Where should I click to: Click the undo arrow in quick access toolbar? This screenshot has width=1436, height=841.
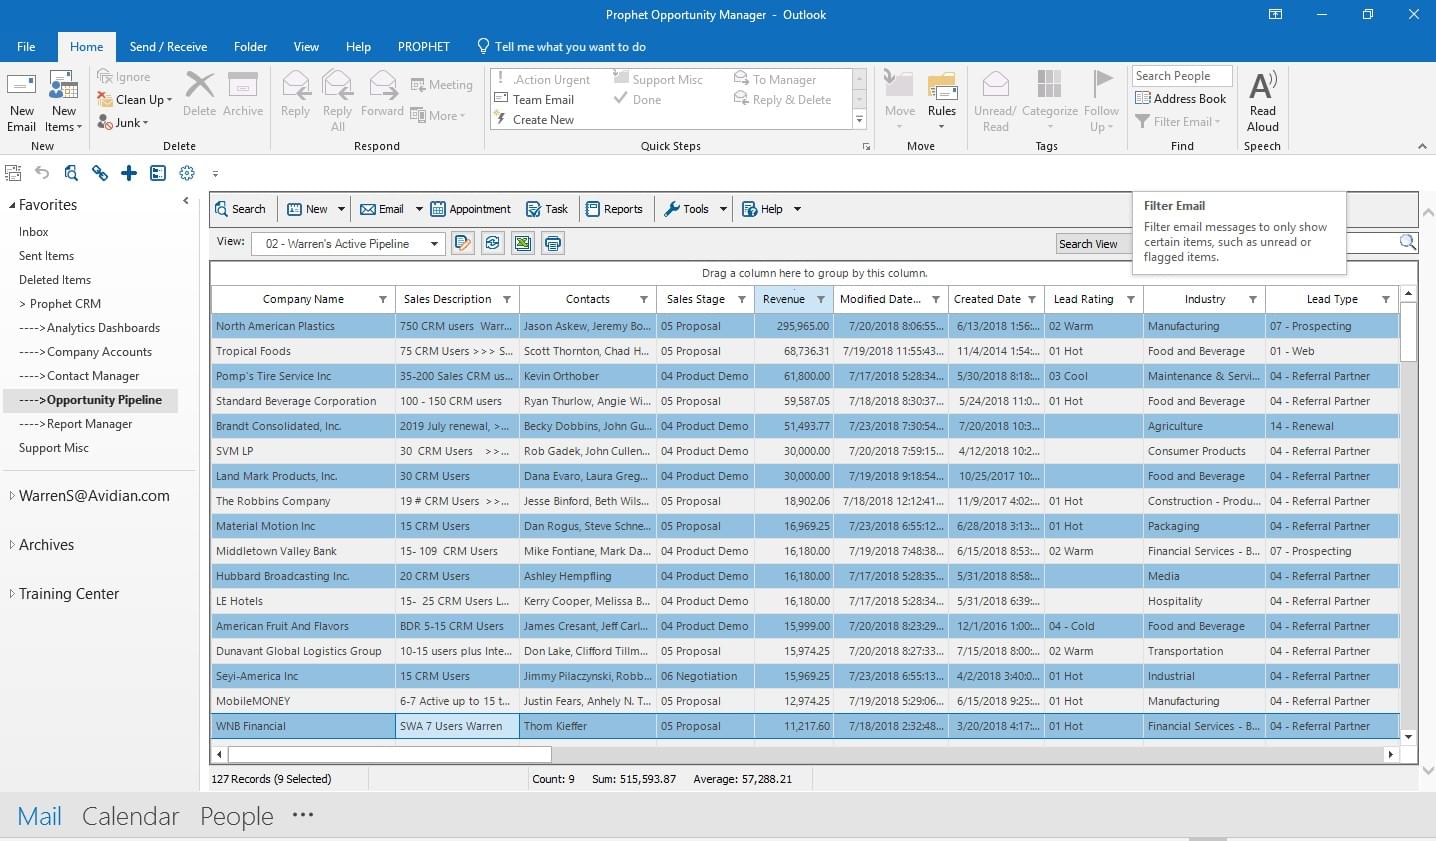click(x=42, y=173)
